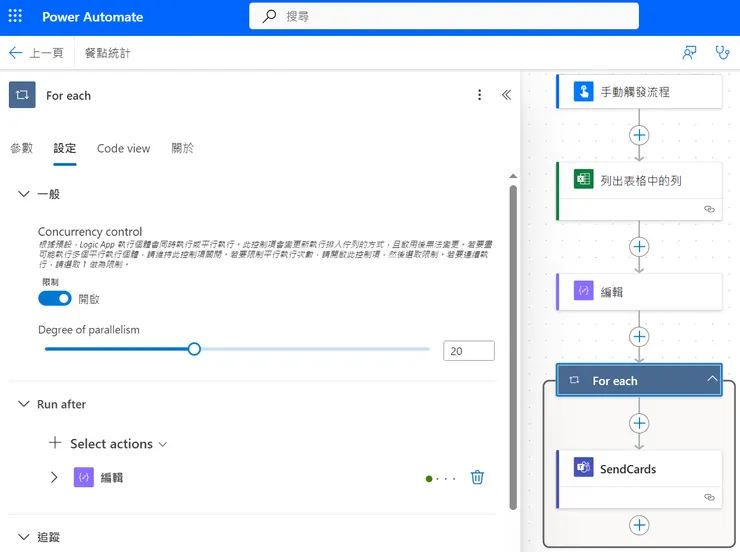Expand the 編輯 run-after entry

[54, 477]
